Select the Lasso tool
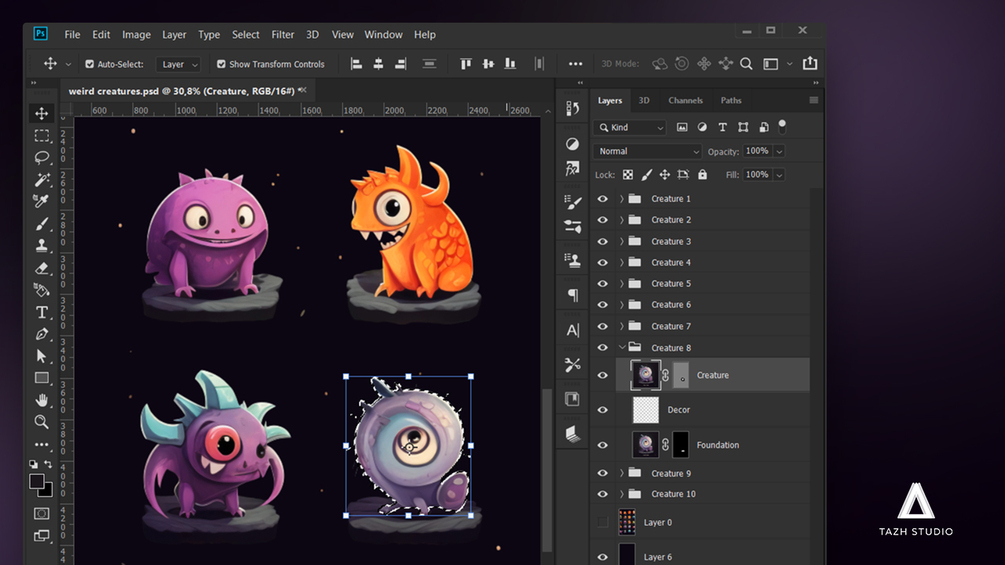 (x=42, y=157)
